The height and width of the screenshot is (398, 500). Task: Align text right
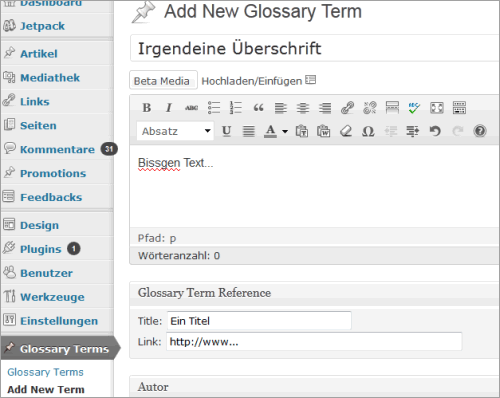coord(325,108)
